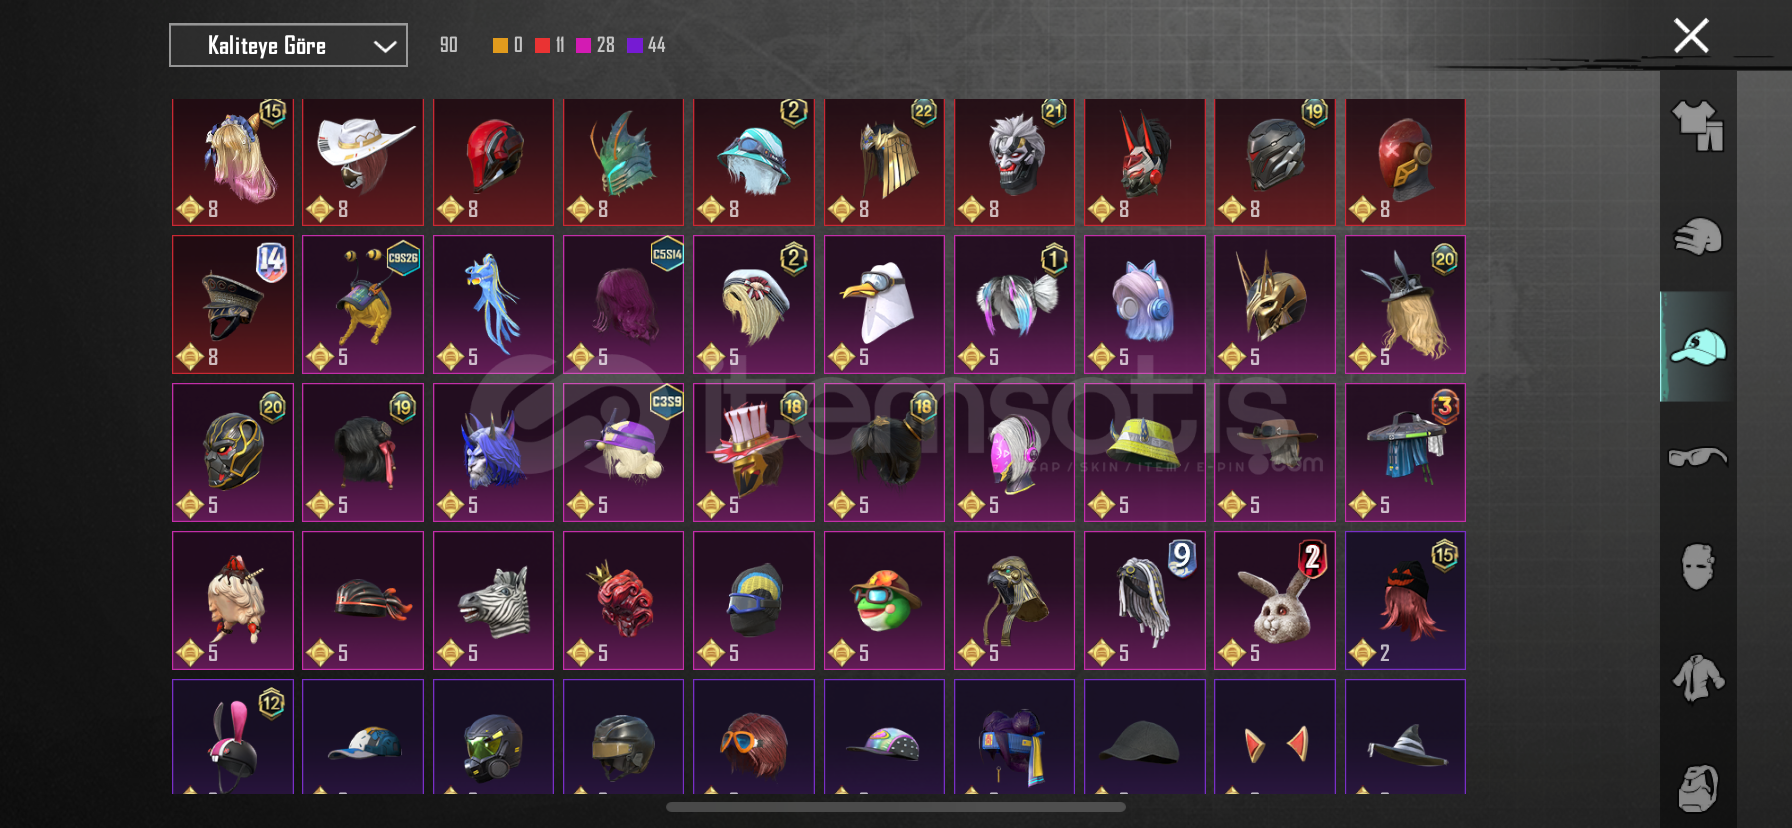Click the red quality counter showing 11
This screenshot has height=828, width=1792.
tap(550, 45)
